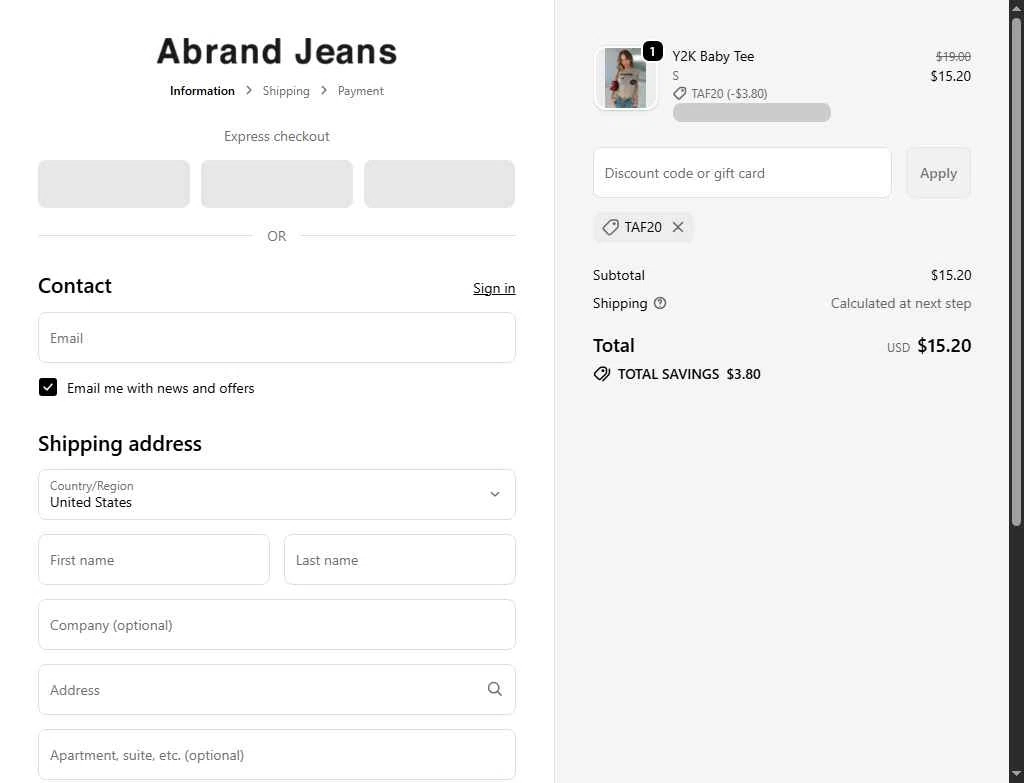Click the Apply discount button
1024x783 pixels.
[938, 173]
